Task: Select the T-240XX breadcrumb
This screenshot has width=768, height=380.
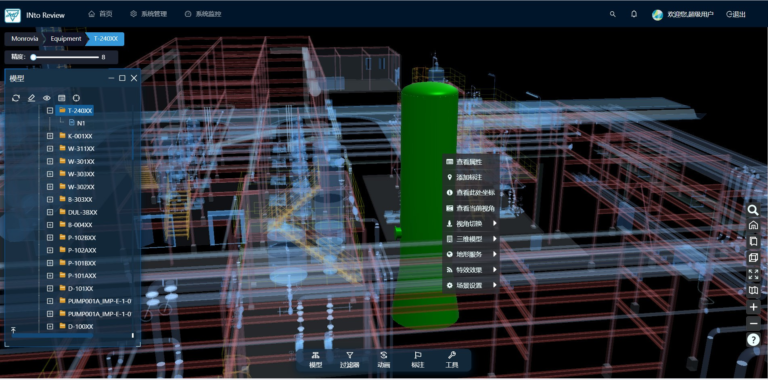Action: coord(106,39)
